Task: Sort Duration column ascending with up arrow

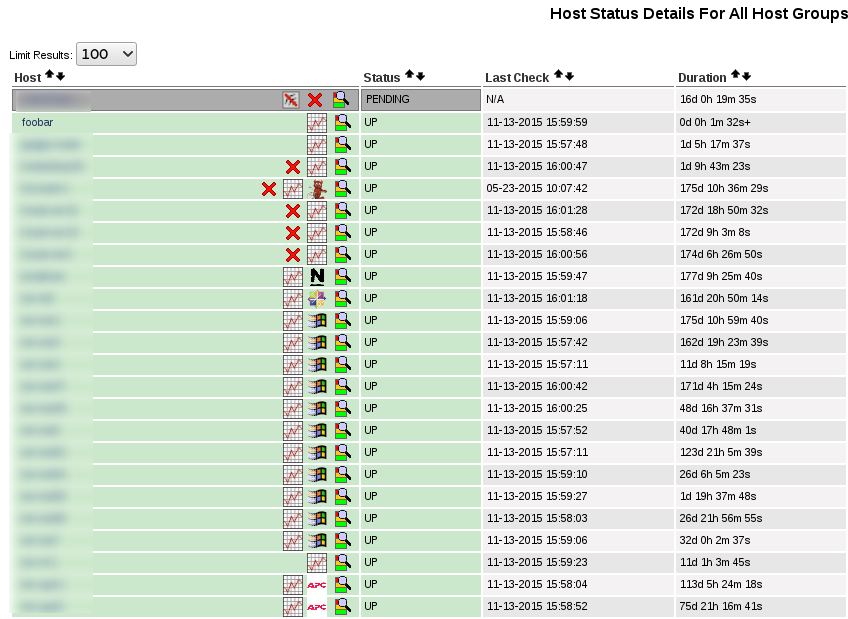Action: (x=735, y=76)
